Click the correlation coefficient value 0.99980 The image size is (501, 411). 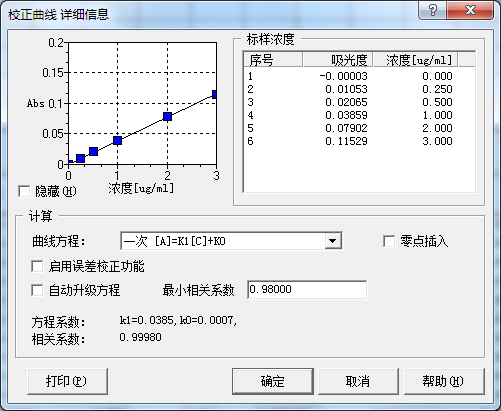140,337
